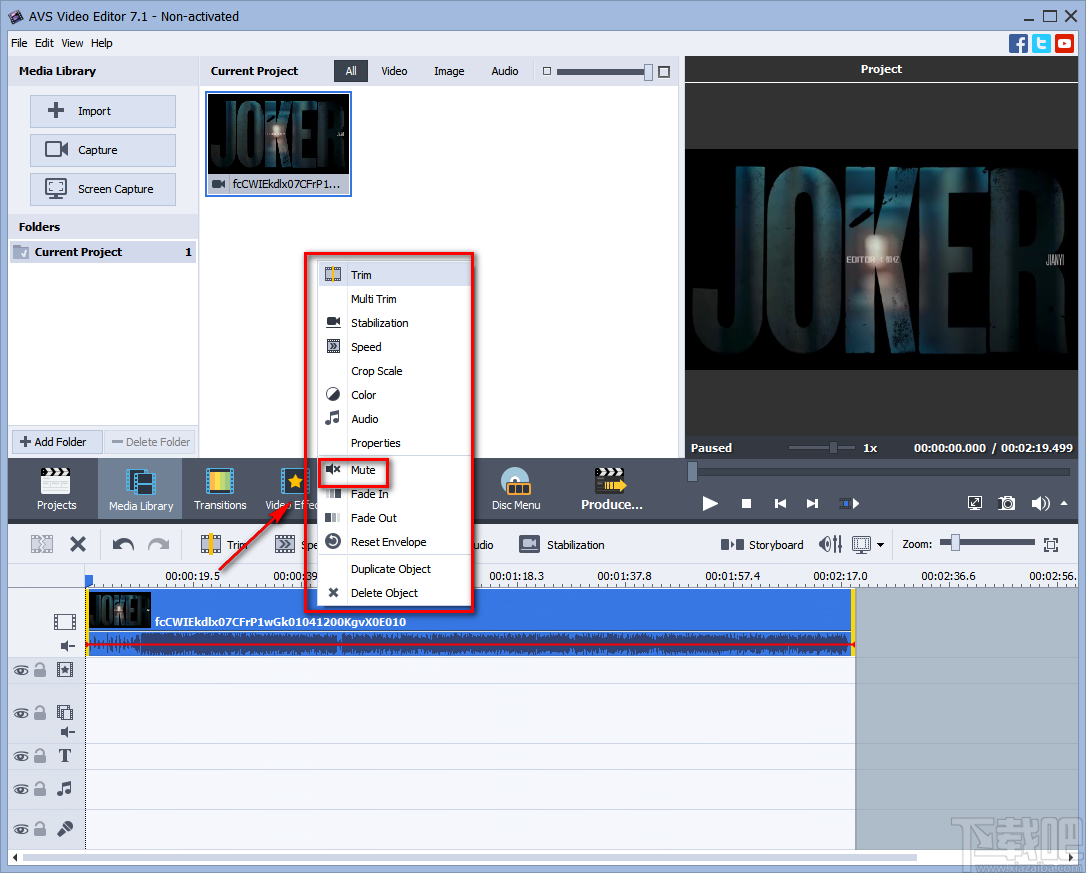Select Multi Trim in the context menu
1086x873 pixels.
[x=395, y=299]
